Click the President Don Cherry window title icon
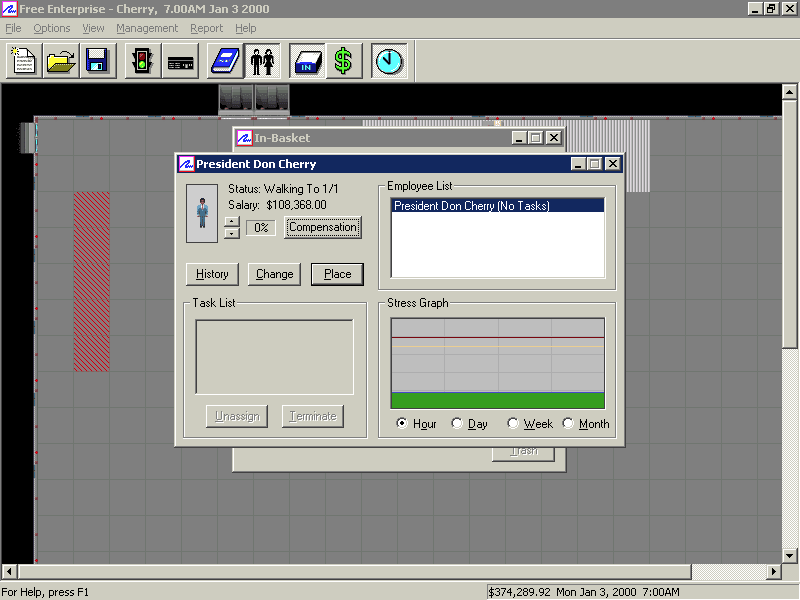The width and height of the screenshot is (800, 600). coord(186,164)
